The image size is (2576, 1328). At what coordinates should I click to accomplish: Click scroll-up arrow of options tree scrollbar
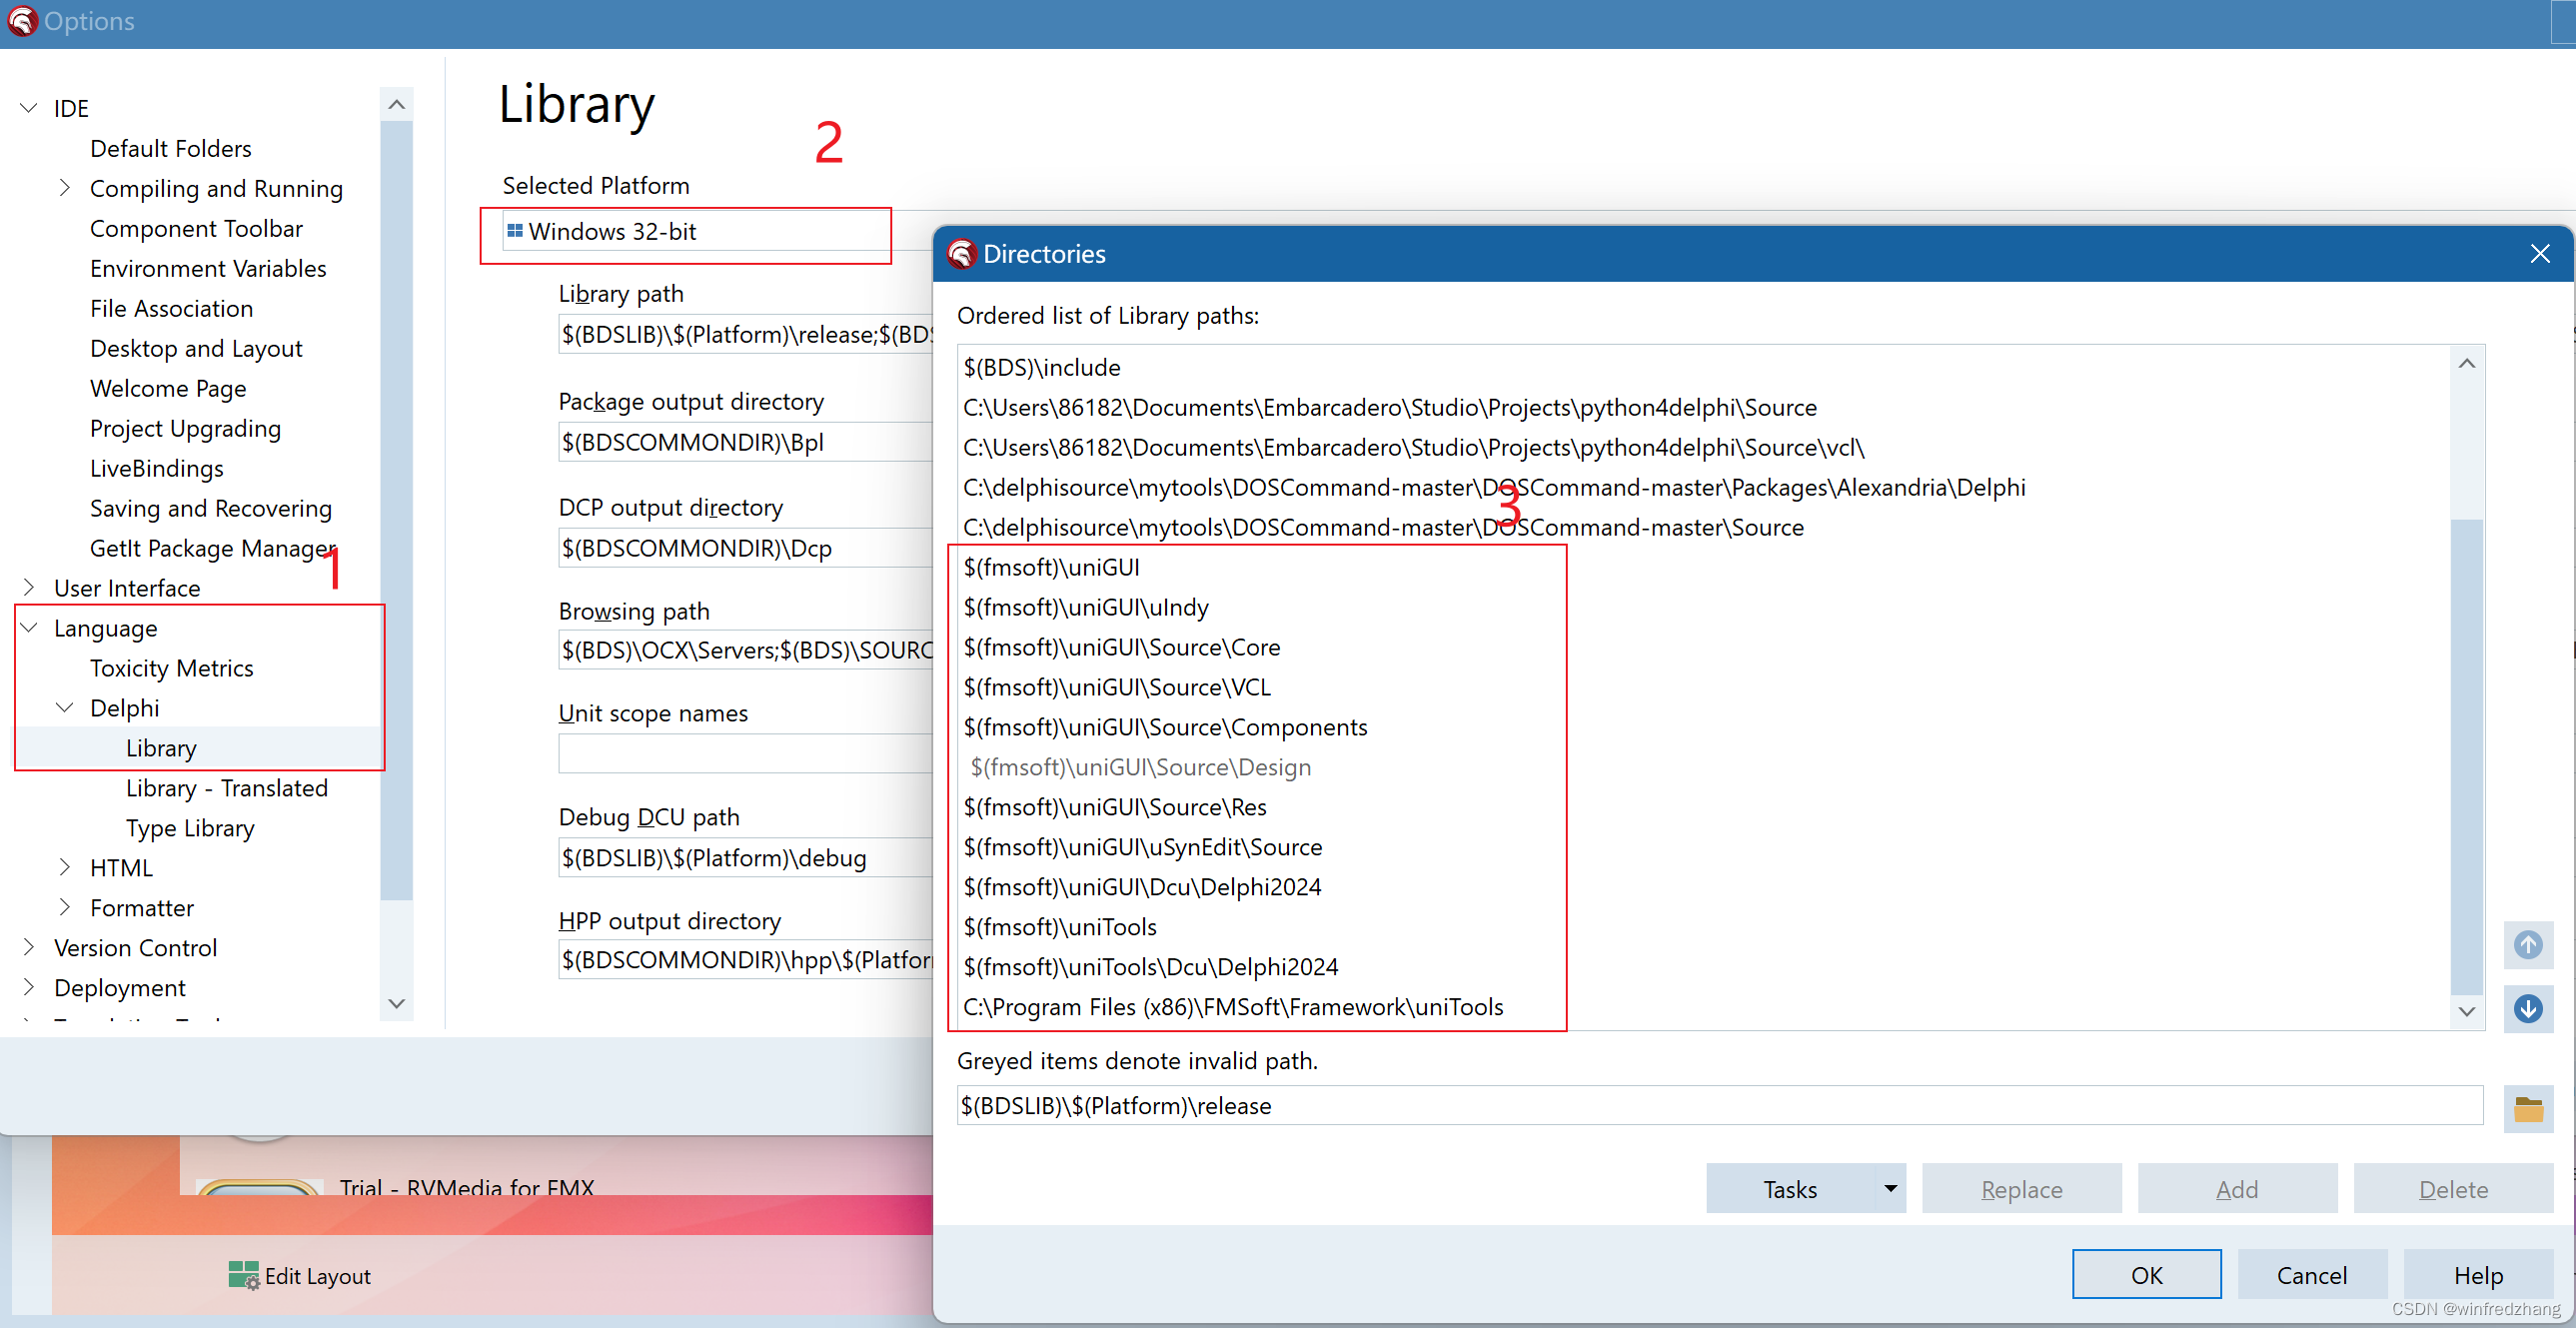396,104
